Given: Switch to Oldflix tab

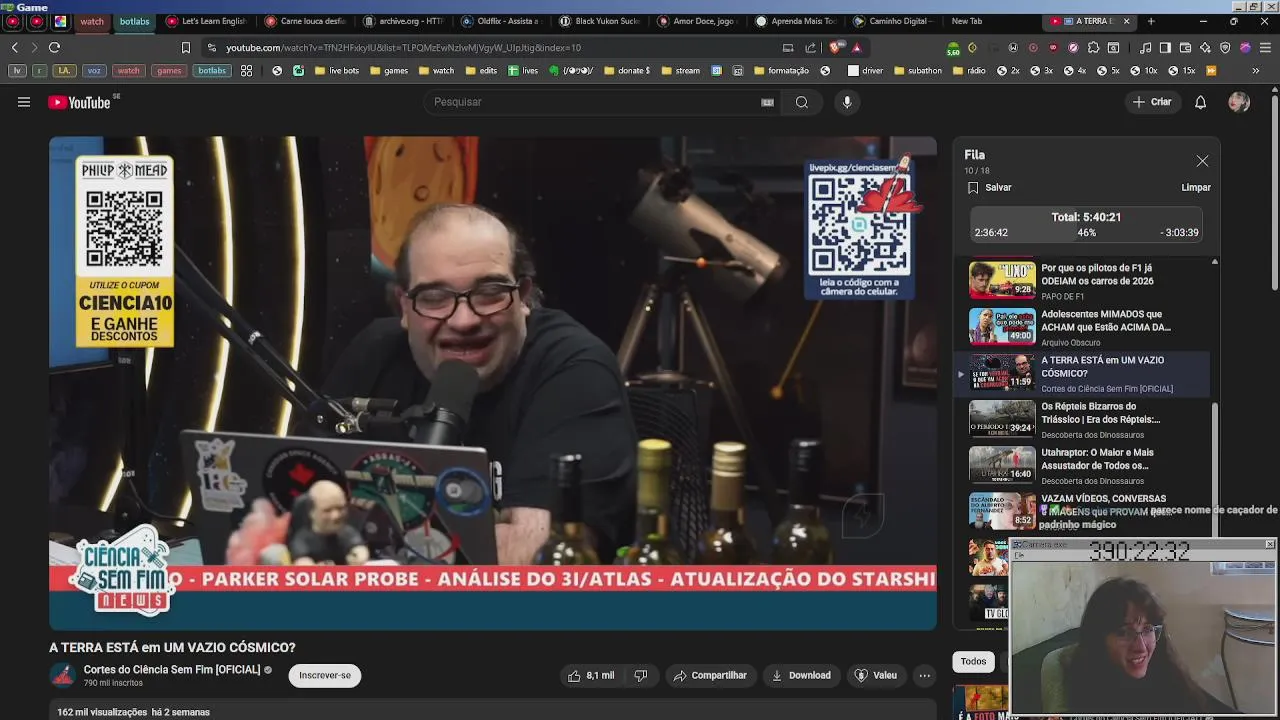Looking at the screenshot, I should click(x=501, y=21).
